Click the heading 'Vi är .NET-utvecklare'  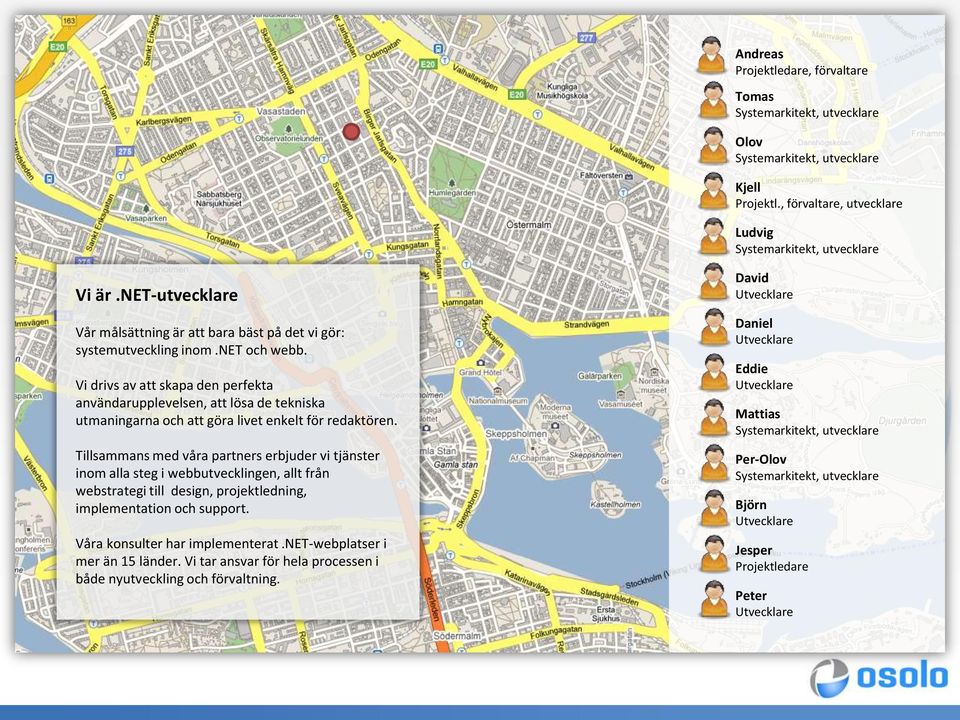click(x=157, y=295)
